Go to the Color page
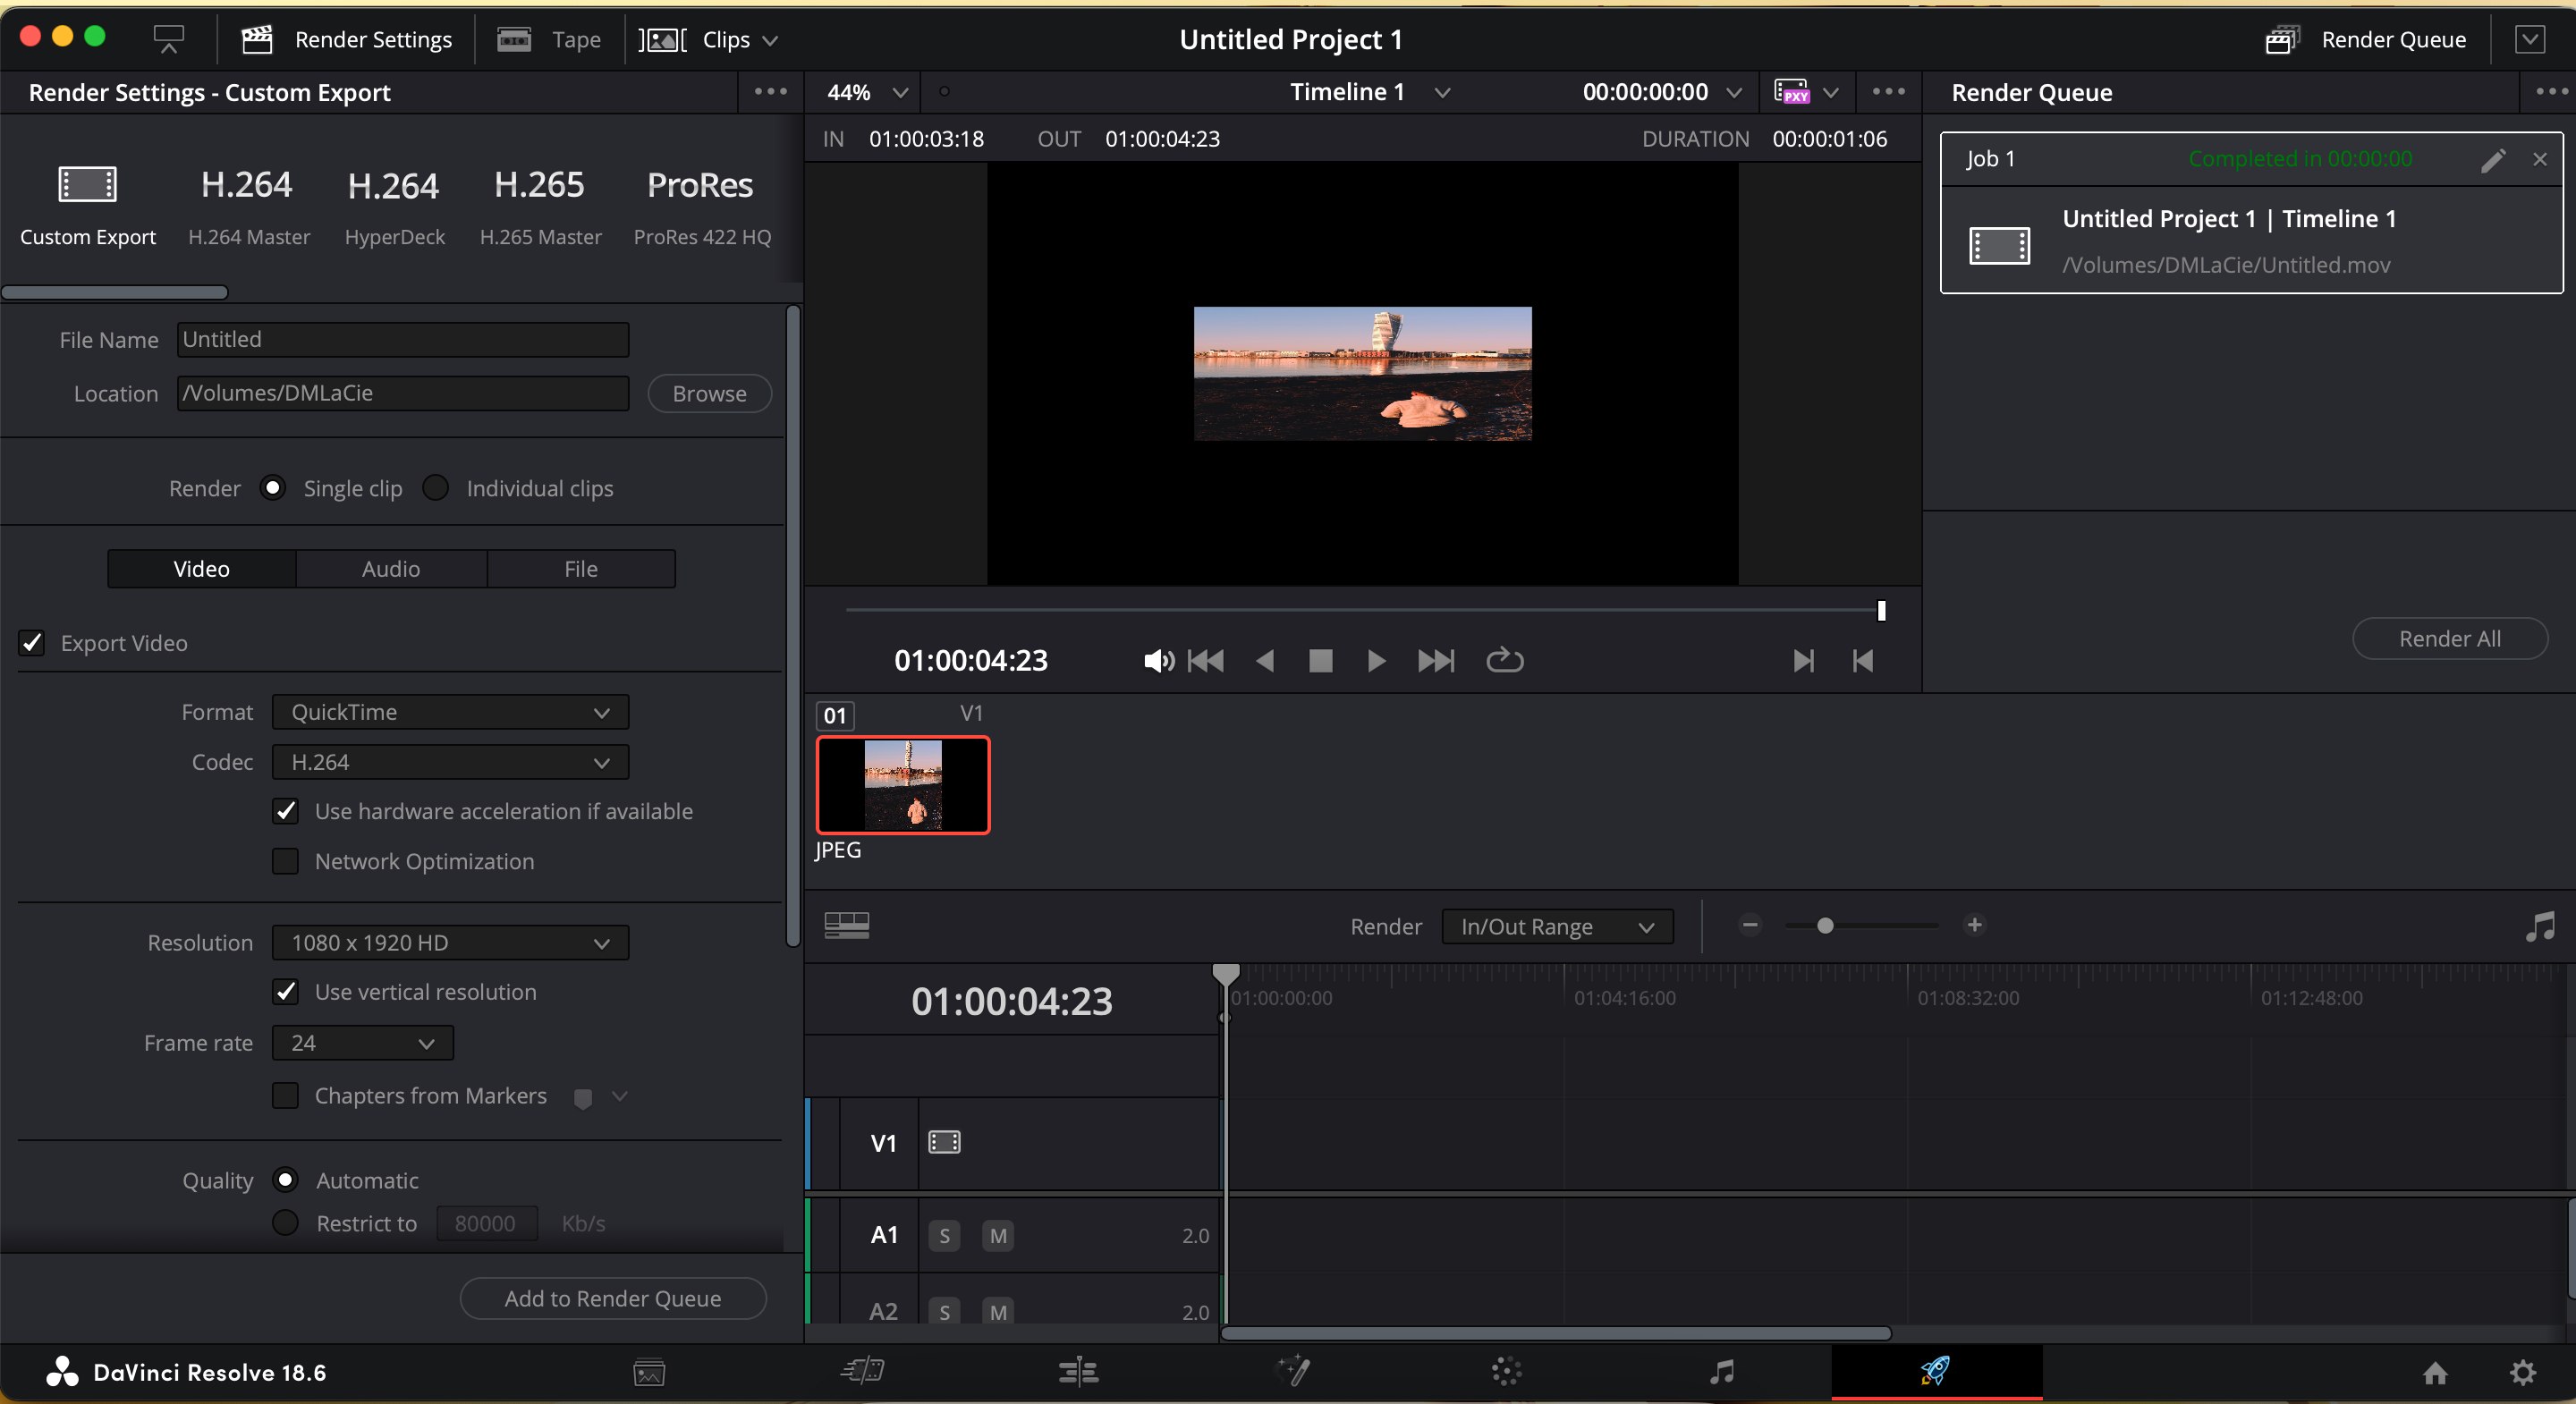Image resolution: width=2576 pixels, height=1404 pixels. point(1506,1372)
